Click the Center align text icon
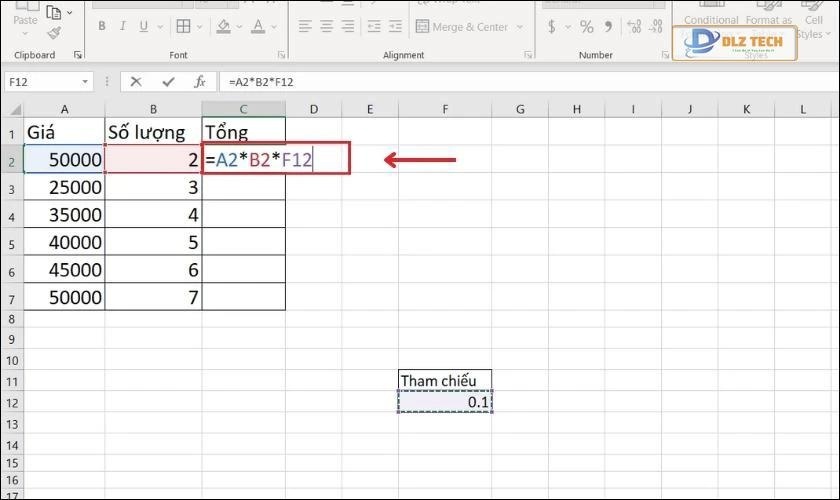The height and width of the screenshot is (500, 840). 328,27
